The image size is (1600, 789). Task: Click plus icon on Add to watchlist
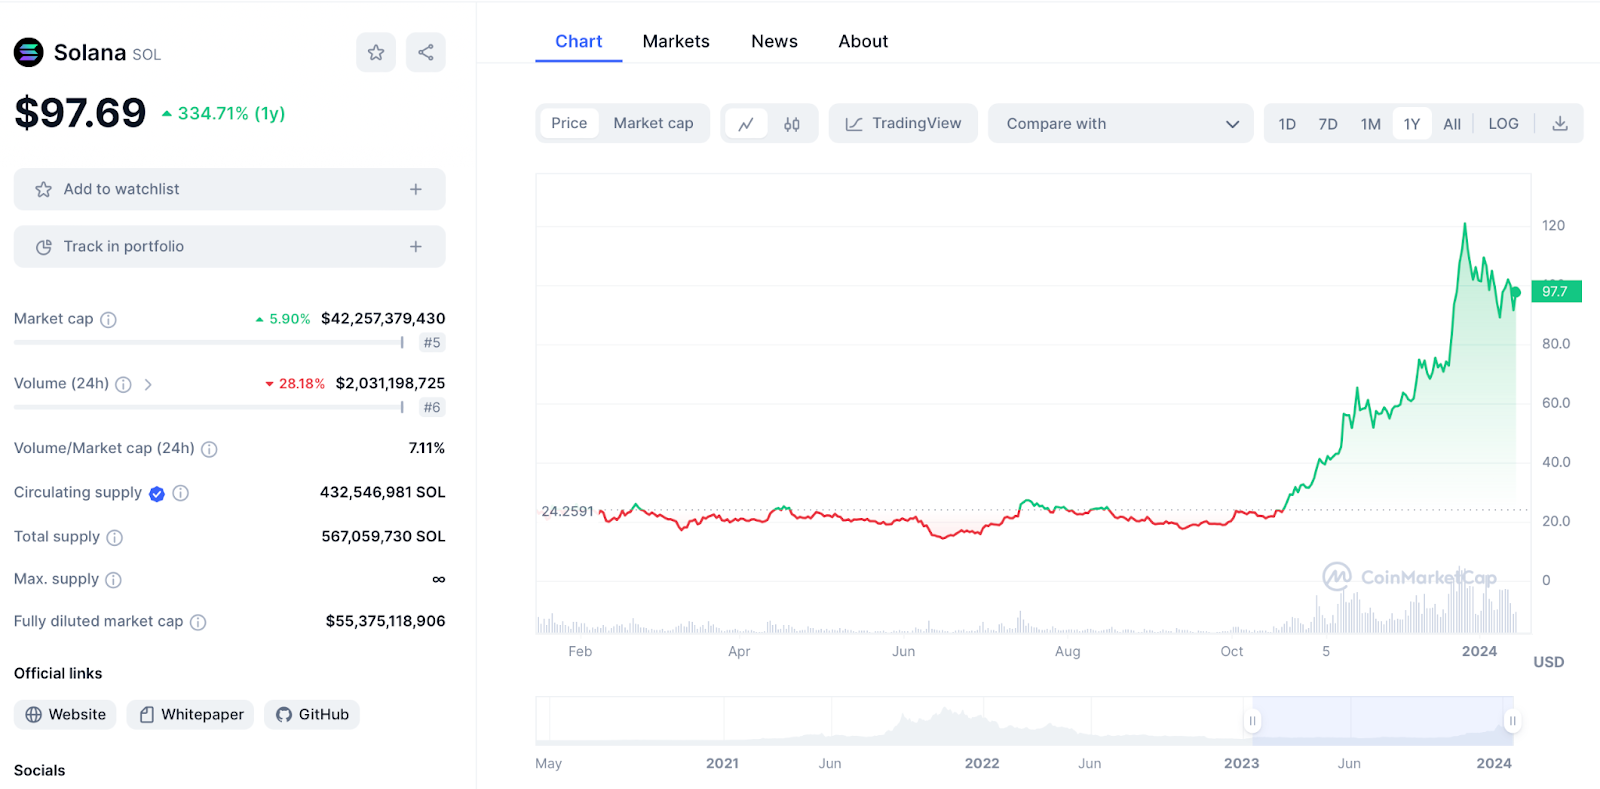[x=416, y=189]
